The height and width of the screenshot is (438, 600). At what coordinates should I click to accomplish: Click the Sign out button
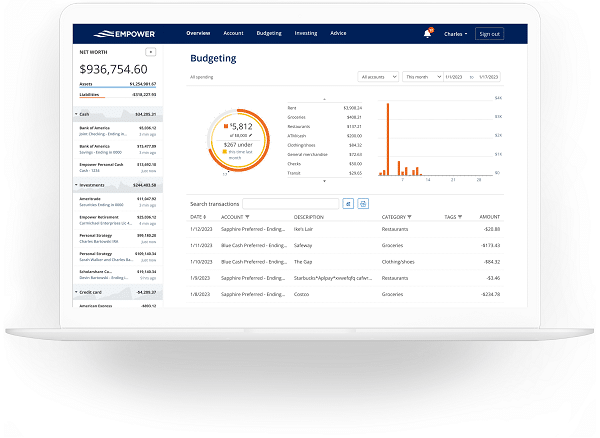tap(489, 34)
